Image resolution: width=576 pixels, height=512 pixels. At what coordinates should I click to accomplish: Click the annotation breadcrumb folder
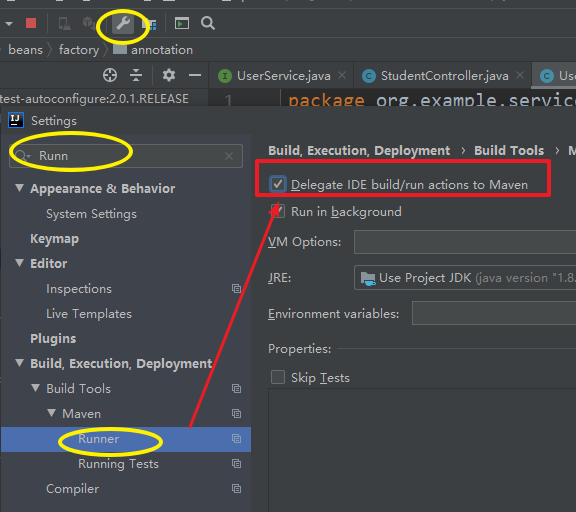(153, 50)
